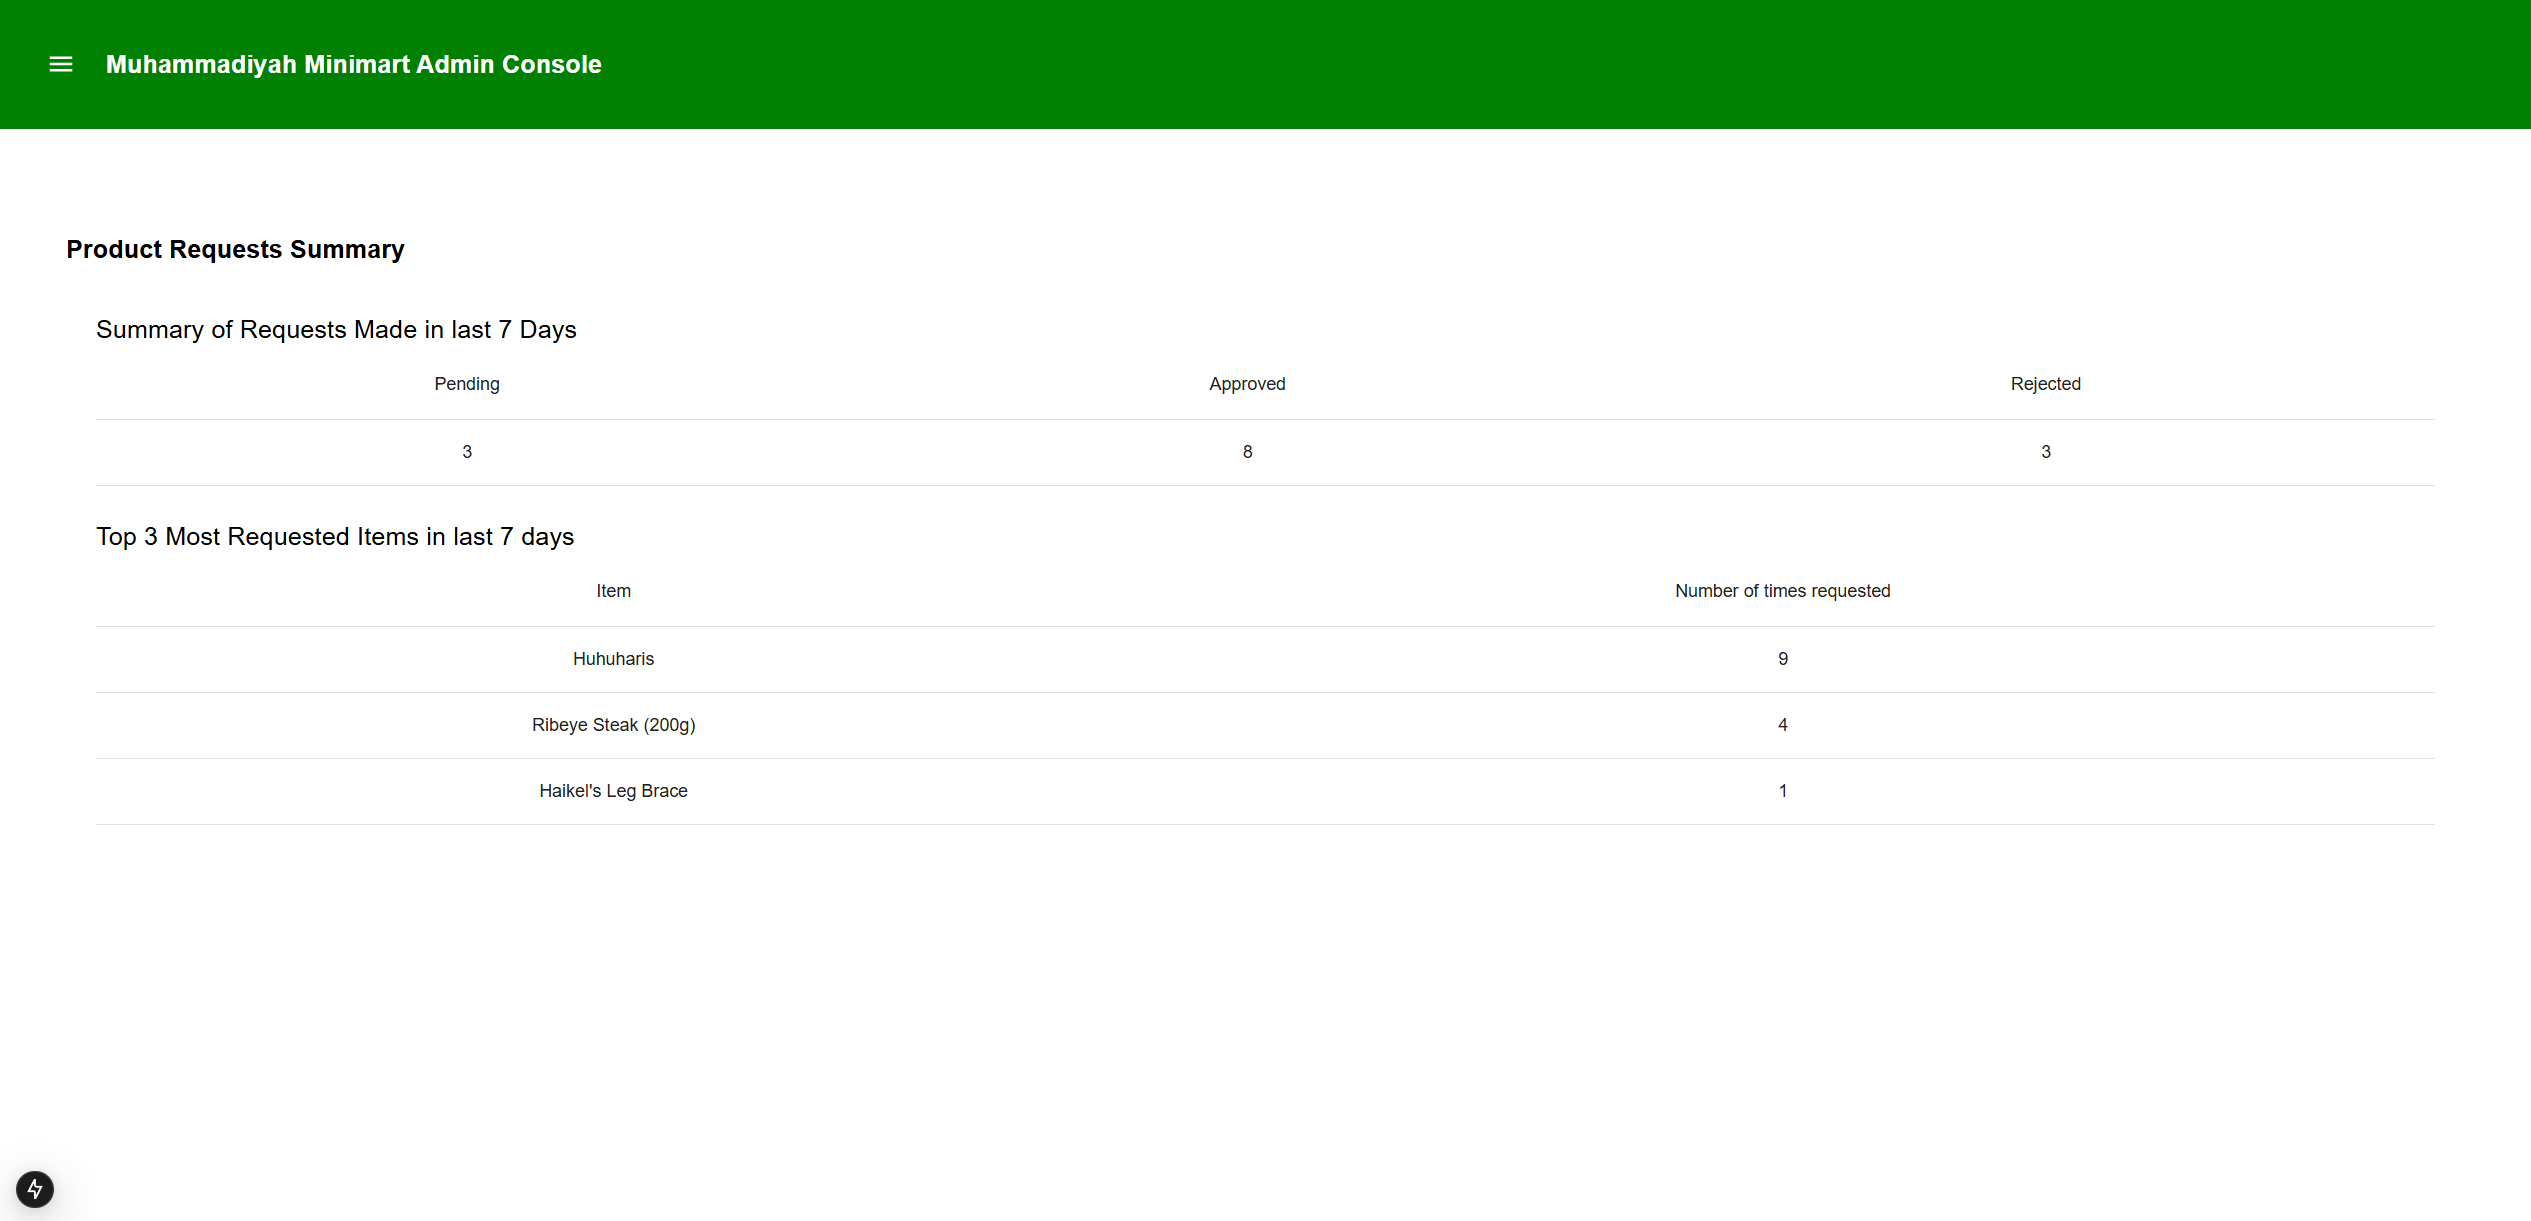Click the Muhammadiyah Minimart Admin Console title
This screenshot has height=1221, width=2531.
[353, 64]
